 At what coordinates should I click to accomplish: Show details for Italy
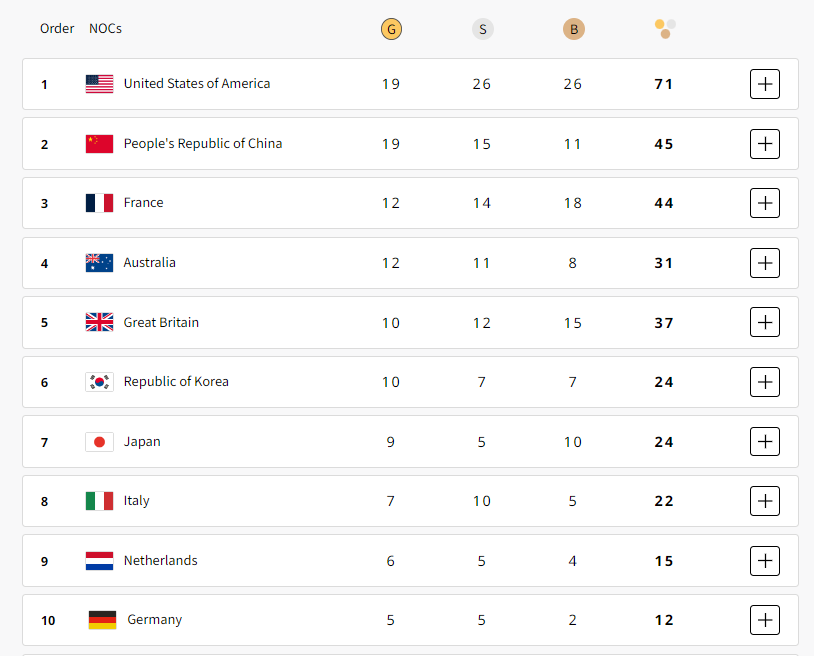pyautogui.click(x=764, y=501)
